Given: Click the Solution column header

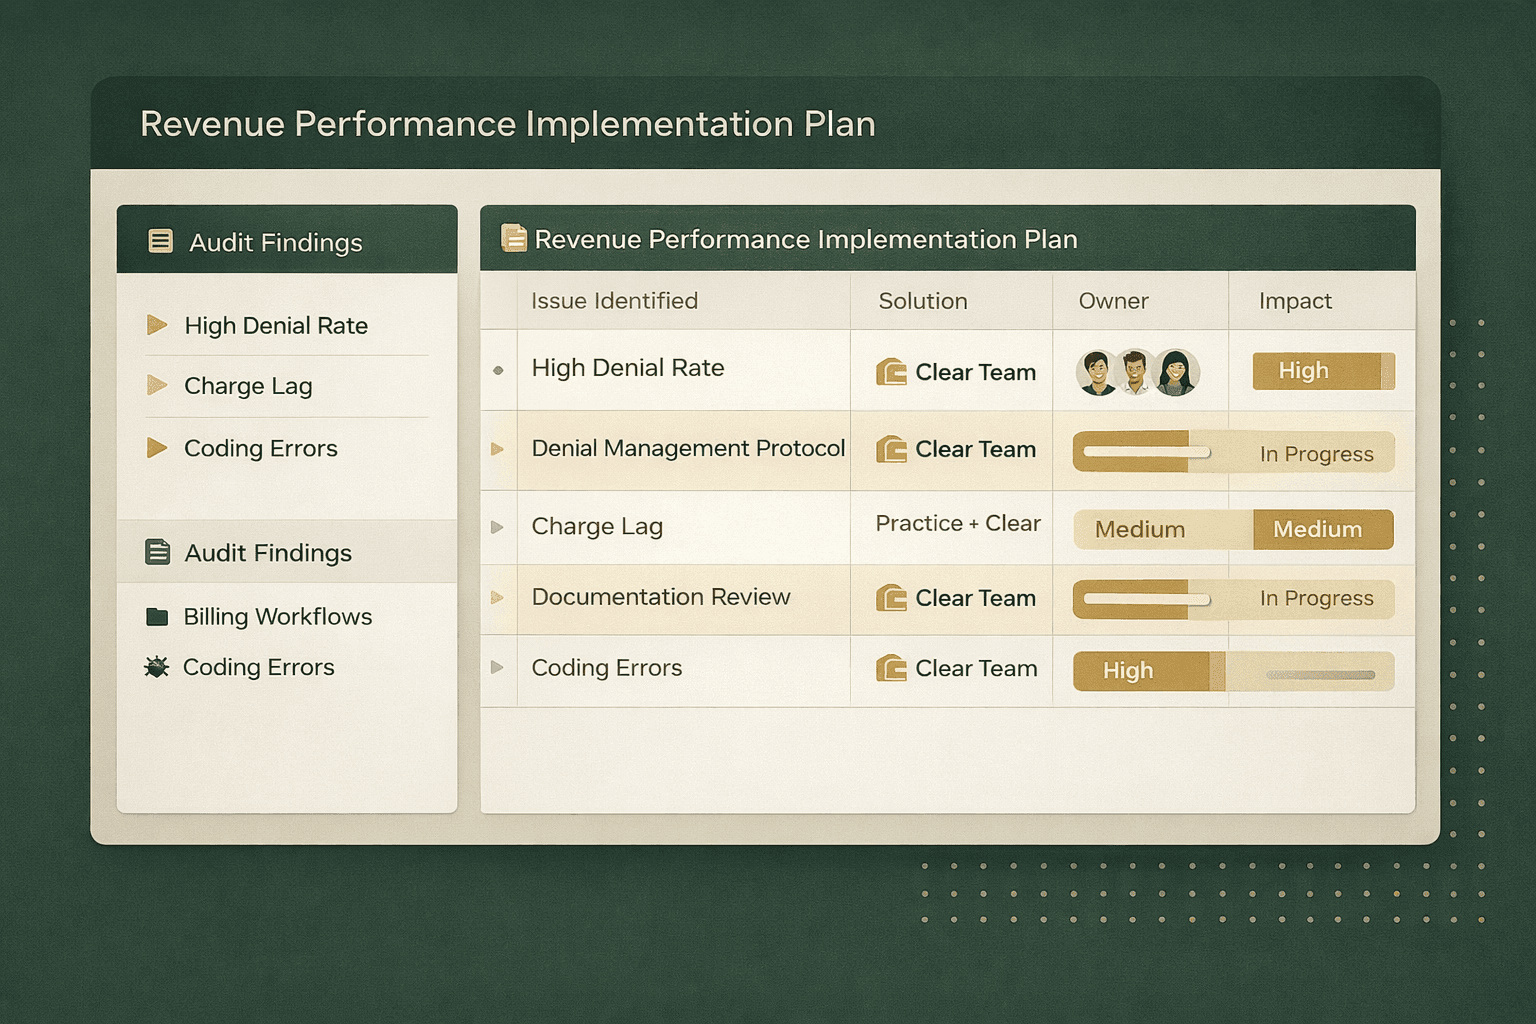Looking at the screenshot, I should tap(923, 301).
